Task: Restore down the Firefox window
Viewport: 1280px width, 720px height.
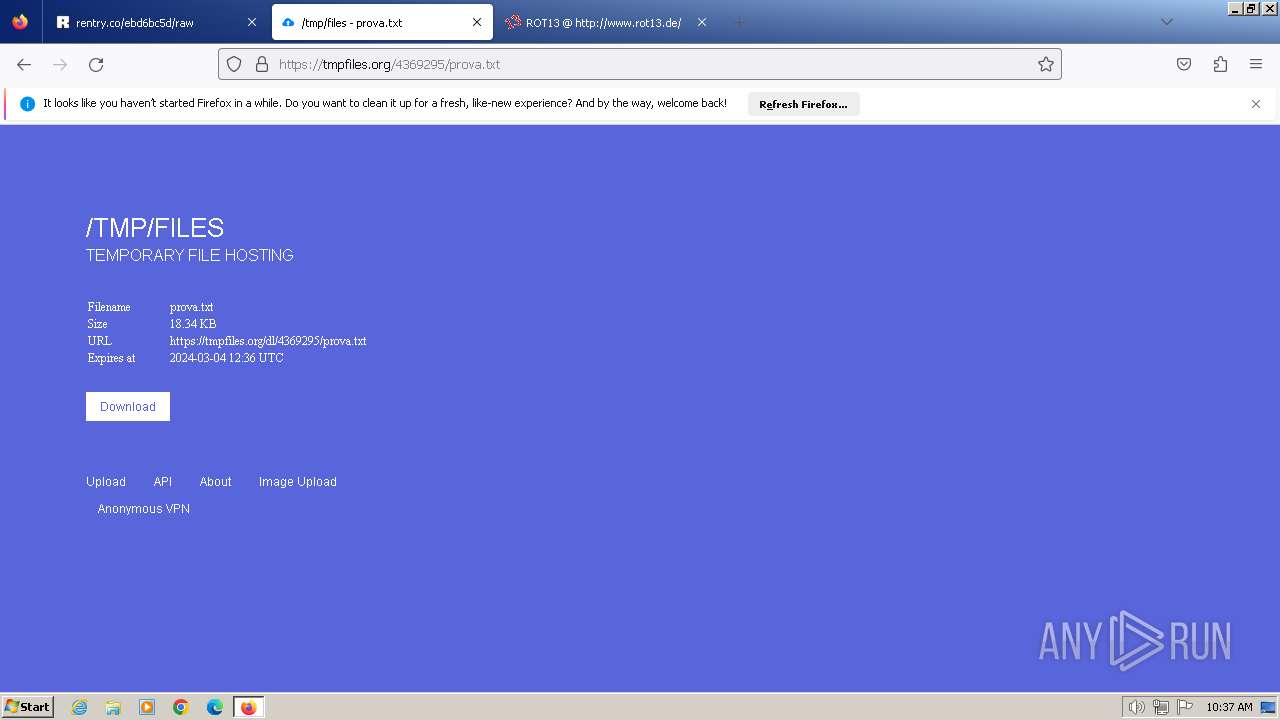Action: click(1251, 8)
